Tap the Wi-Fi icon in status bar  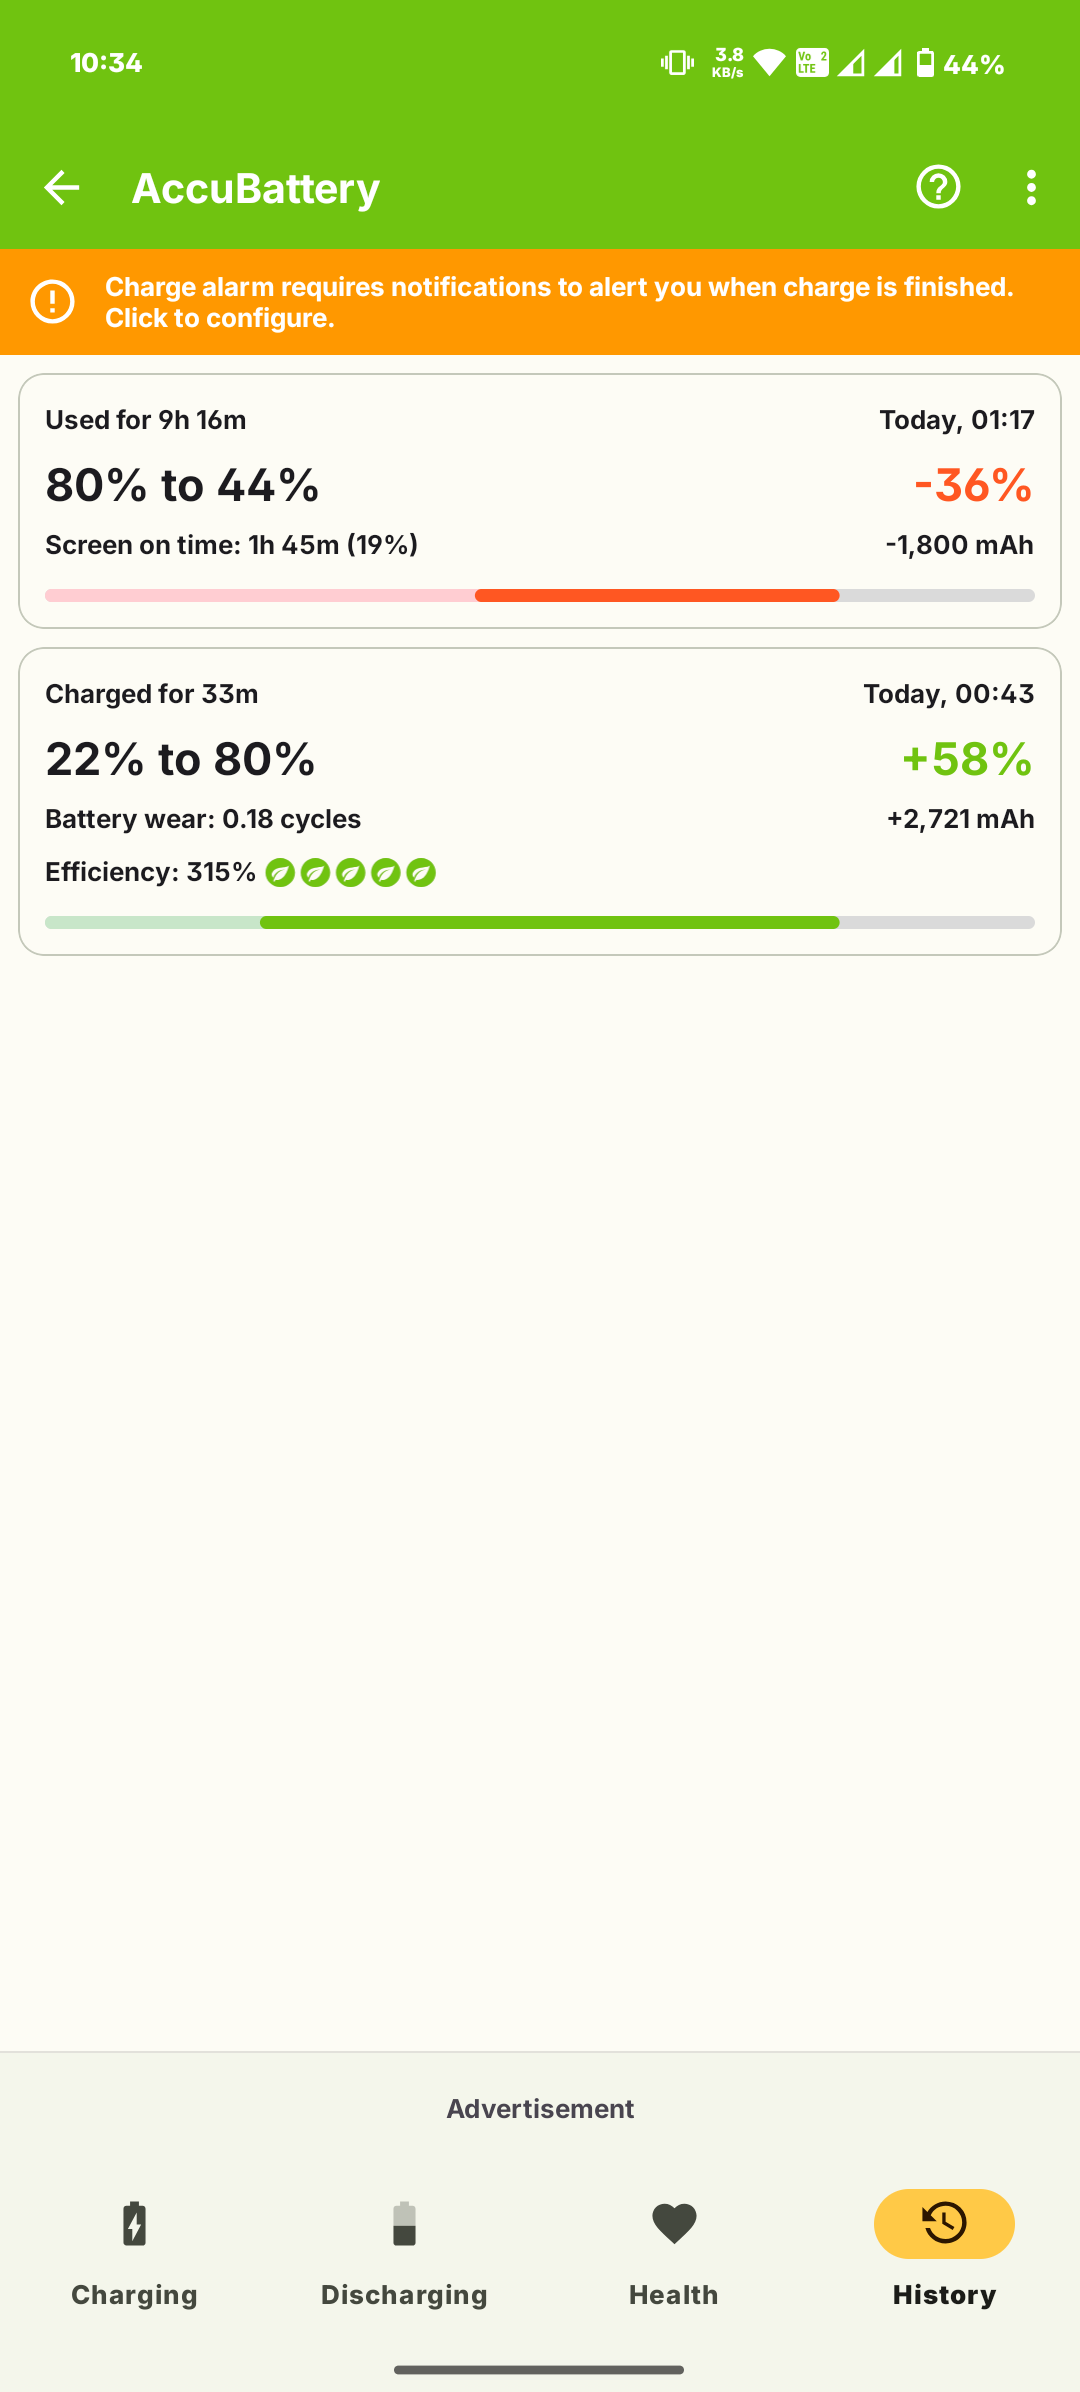[769, 64]
